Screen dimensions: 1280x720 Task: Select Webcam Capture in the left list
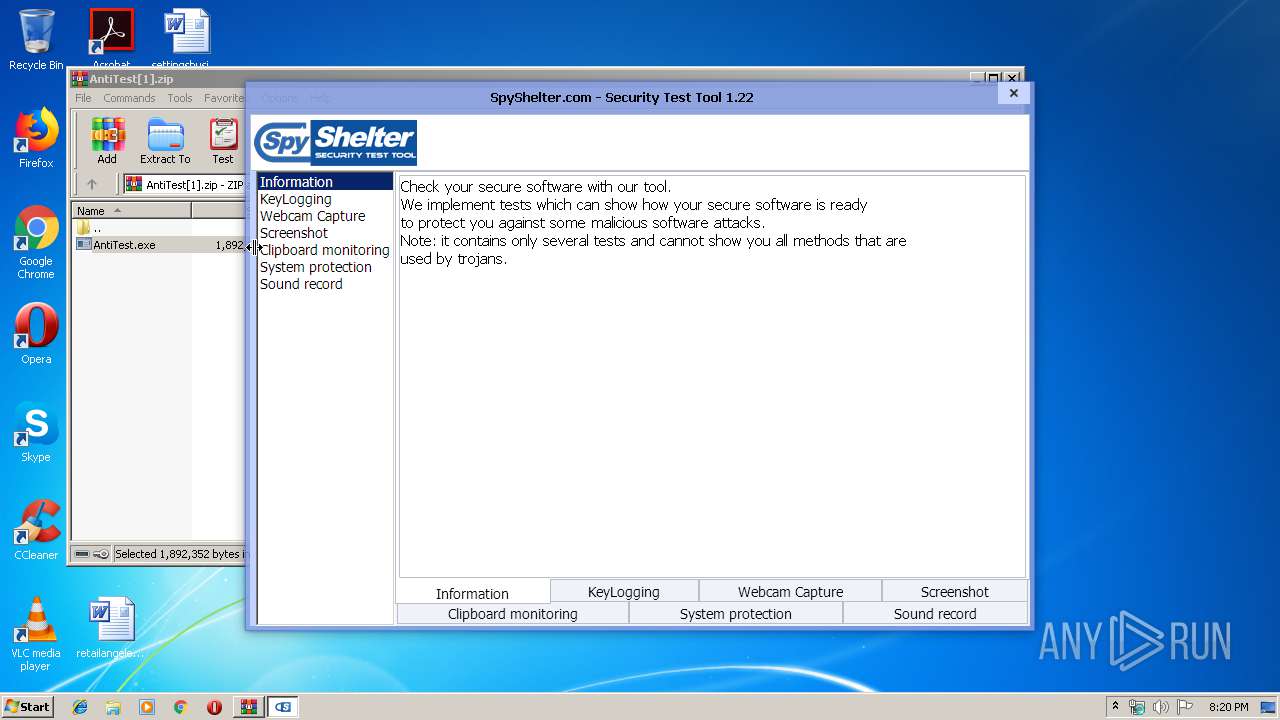(324, 216)
